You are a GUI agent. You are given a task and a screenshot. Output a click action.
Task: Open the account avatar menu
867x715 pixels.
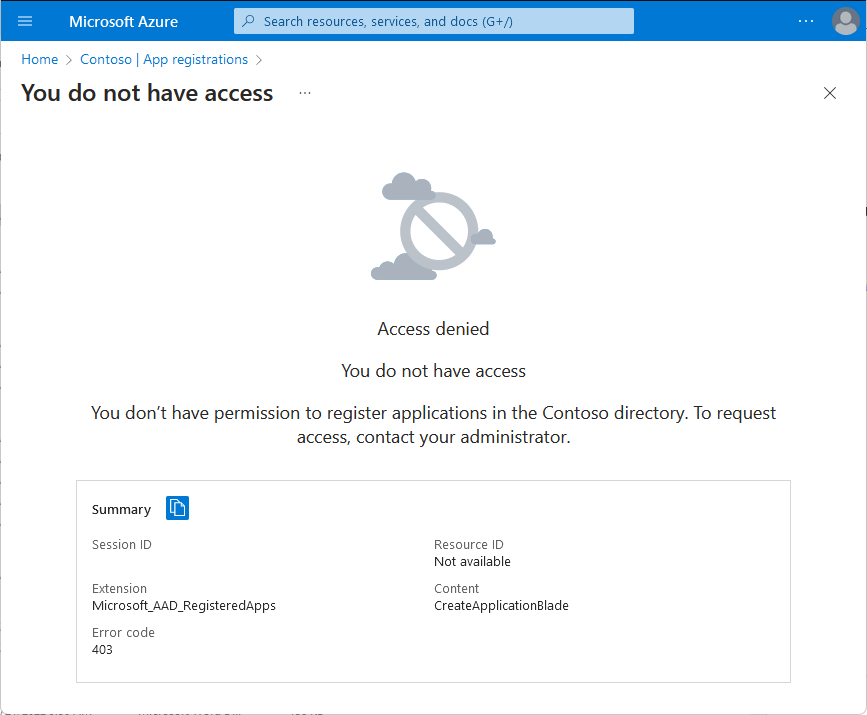(845, 21)
